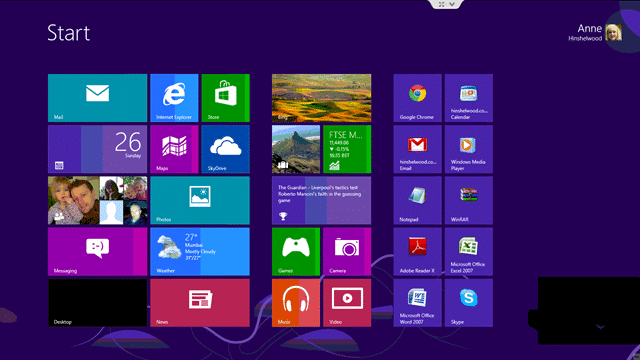This screenshot has width=640, height=360.
Task: Launch Notepad
Action: [x=418, y=200]
